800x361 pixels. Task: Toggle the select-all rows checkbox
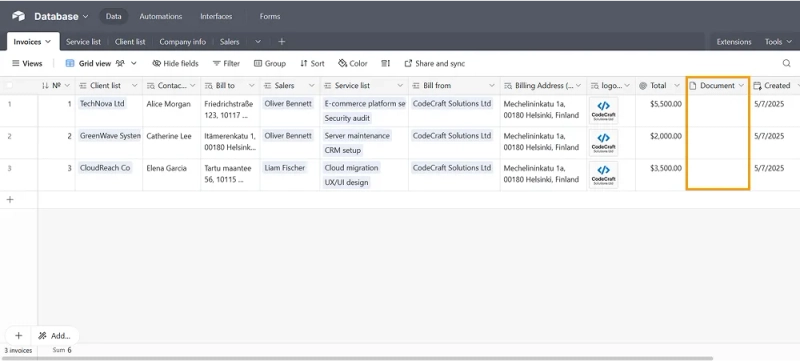click(9, 86)
